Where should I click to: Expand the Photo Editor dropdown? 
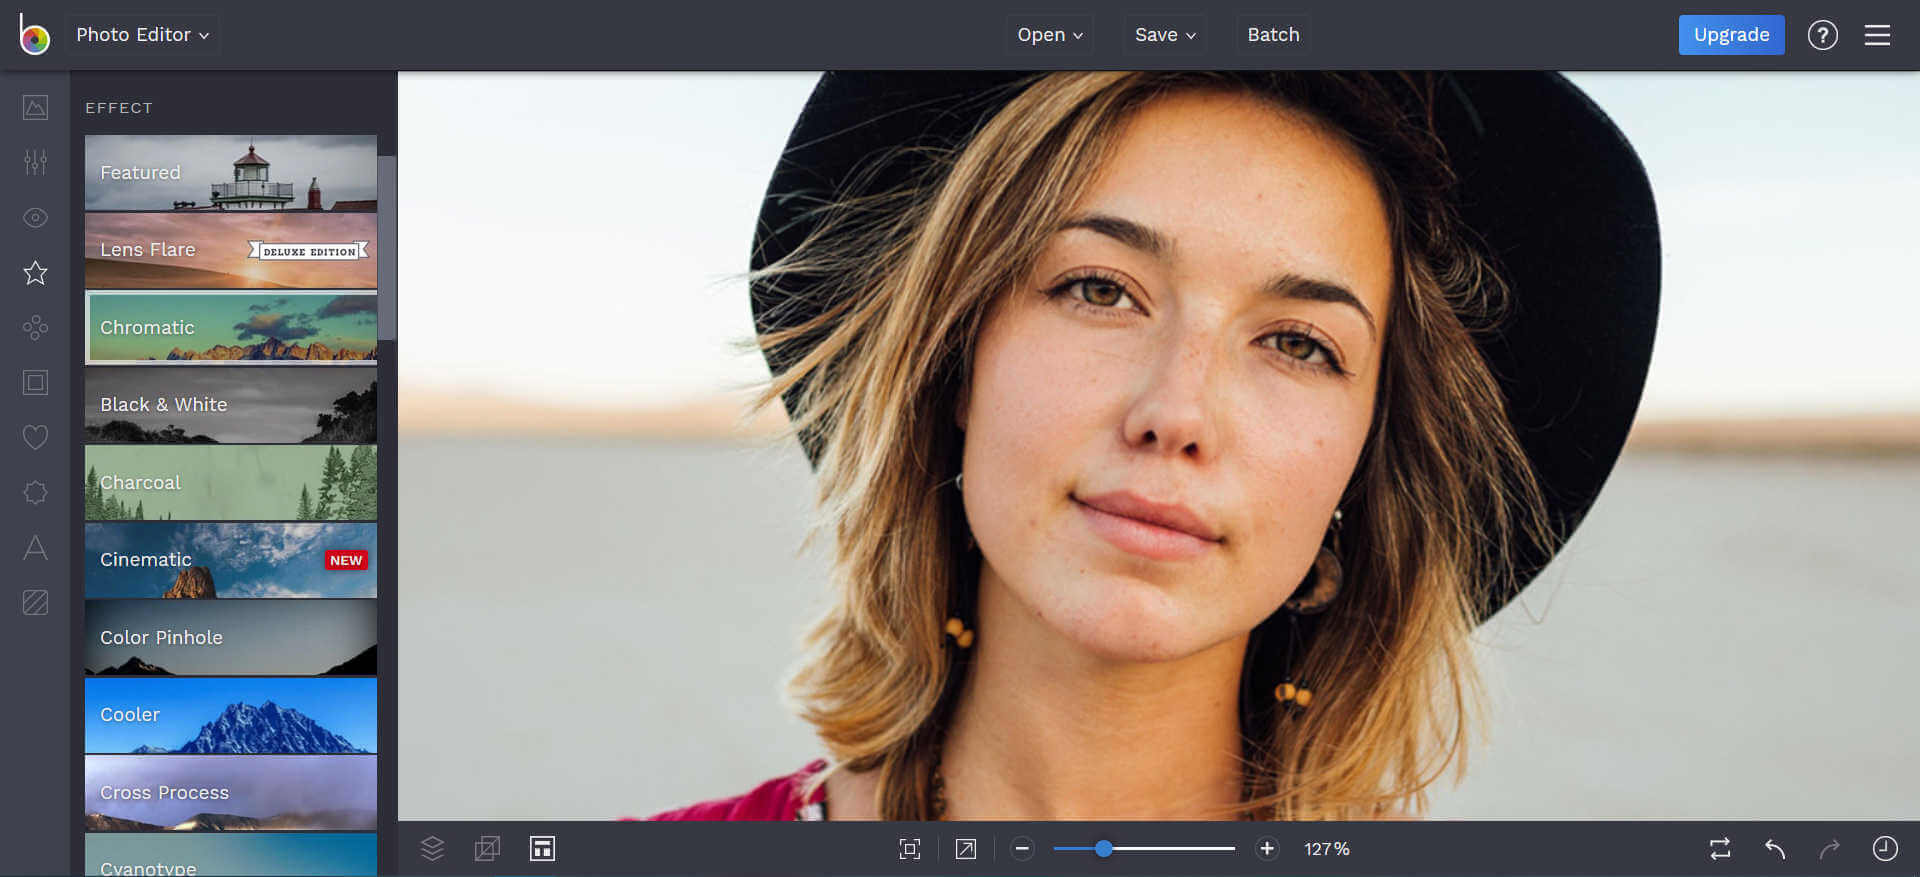pos(143,35)
